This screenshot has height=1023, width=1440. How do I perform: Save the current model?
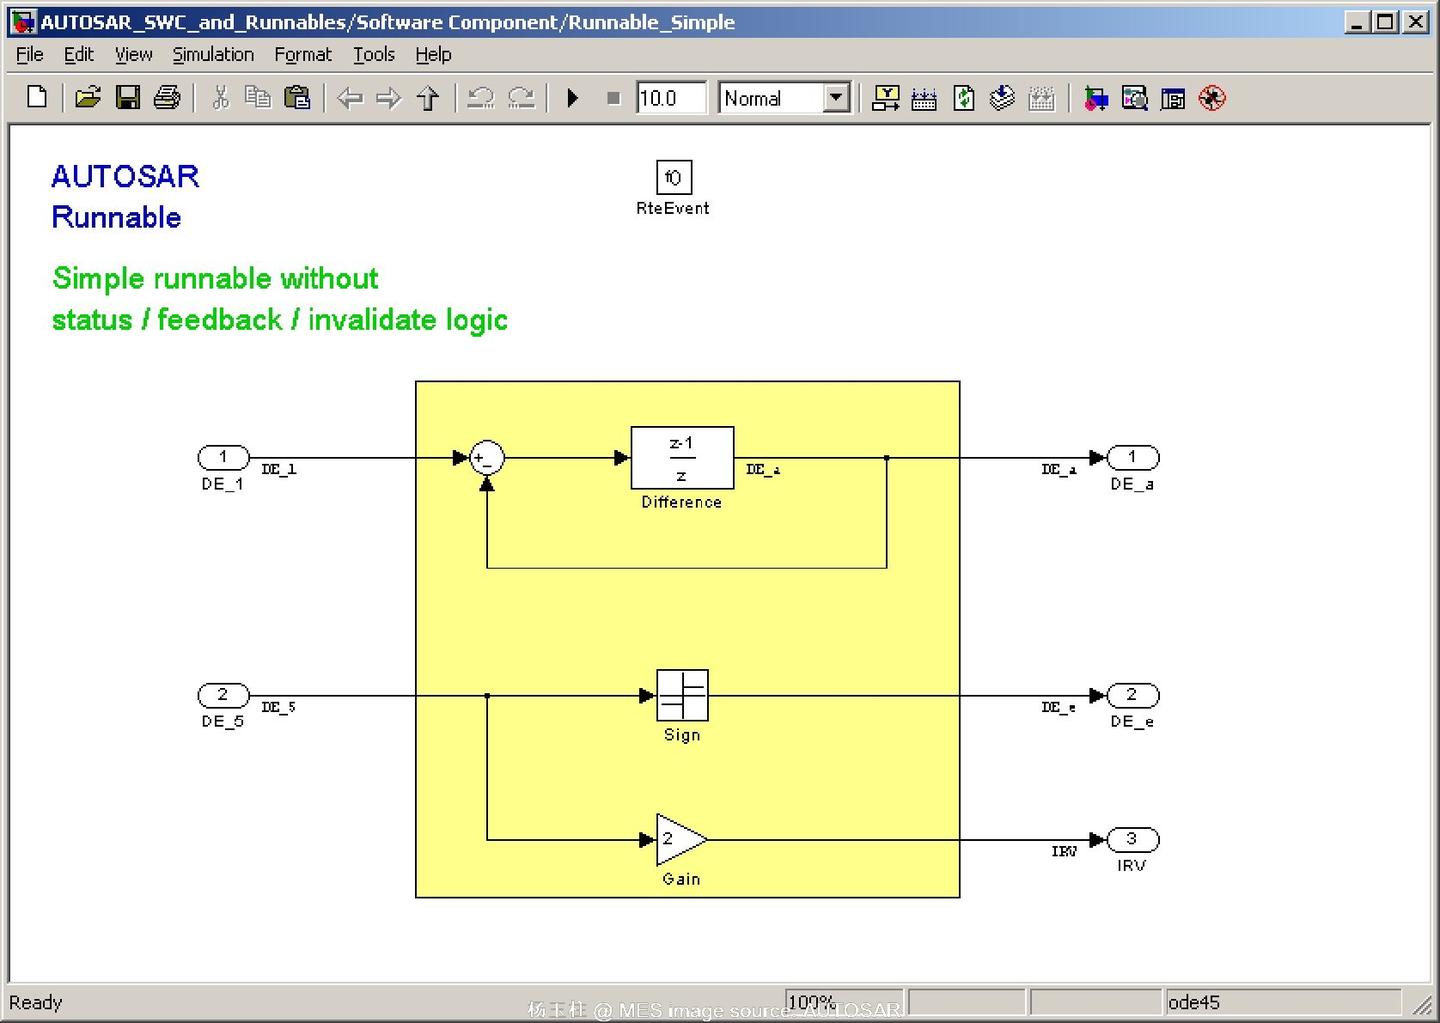pyautogui.click(x=129, y=97)
